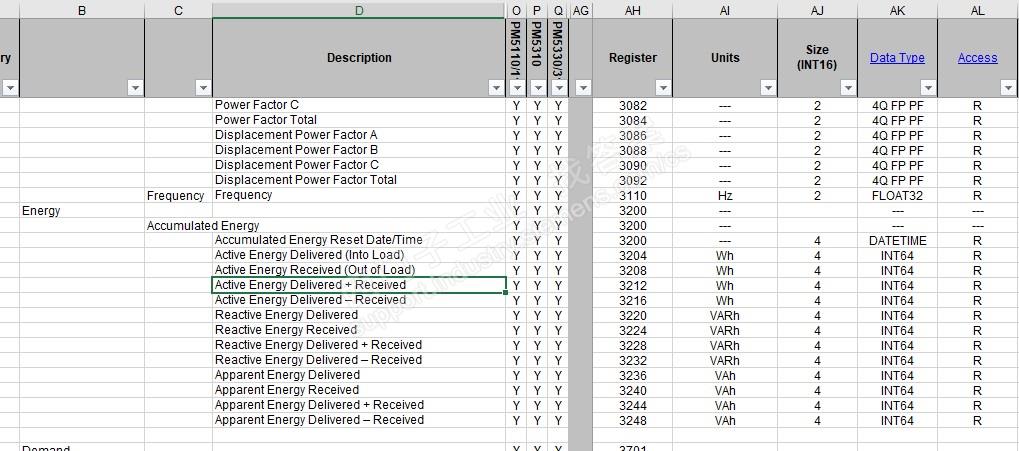1019x451 pixels.
Task: Open the Size (INT16) filter dropdown
Action: [x=849, y=88]
